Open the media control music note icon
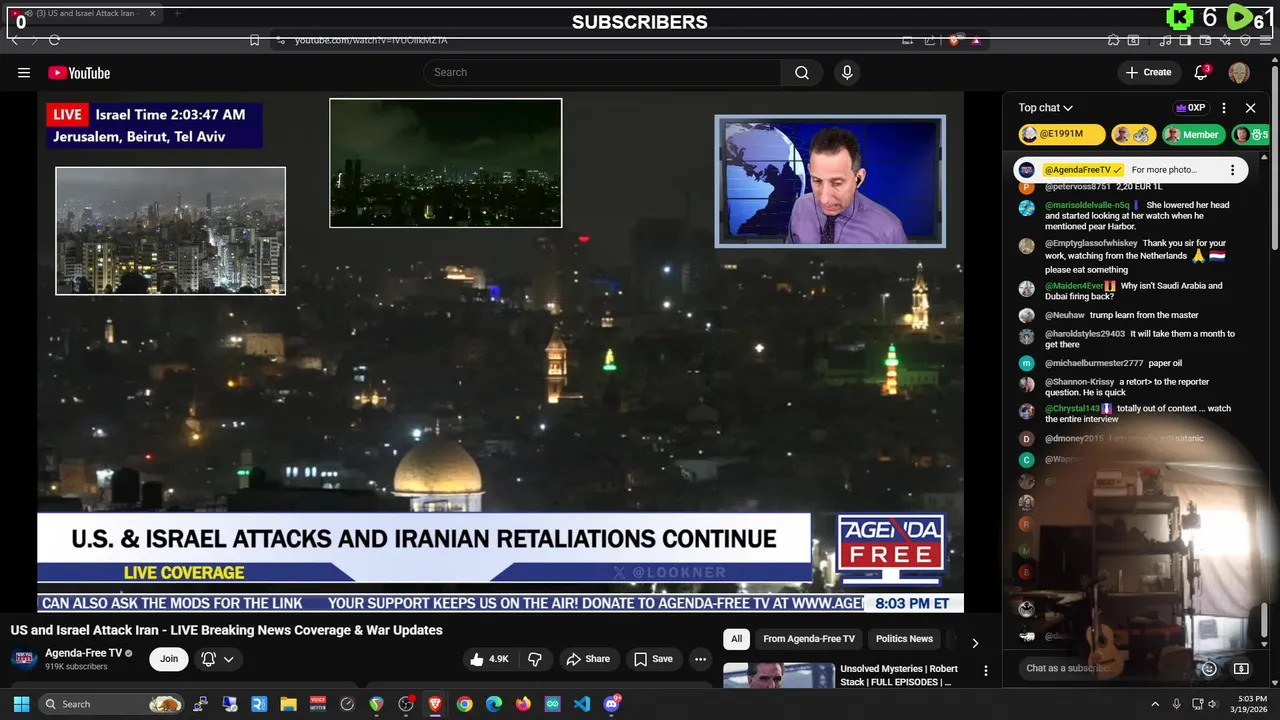The width and height of the screenshot is (1280, 720). tap(1165, 40)
